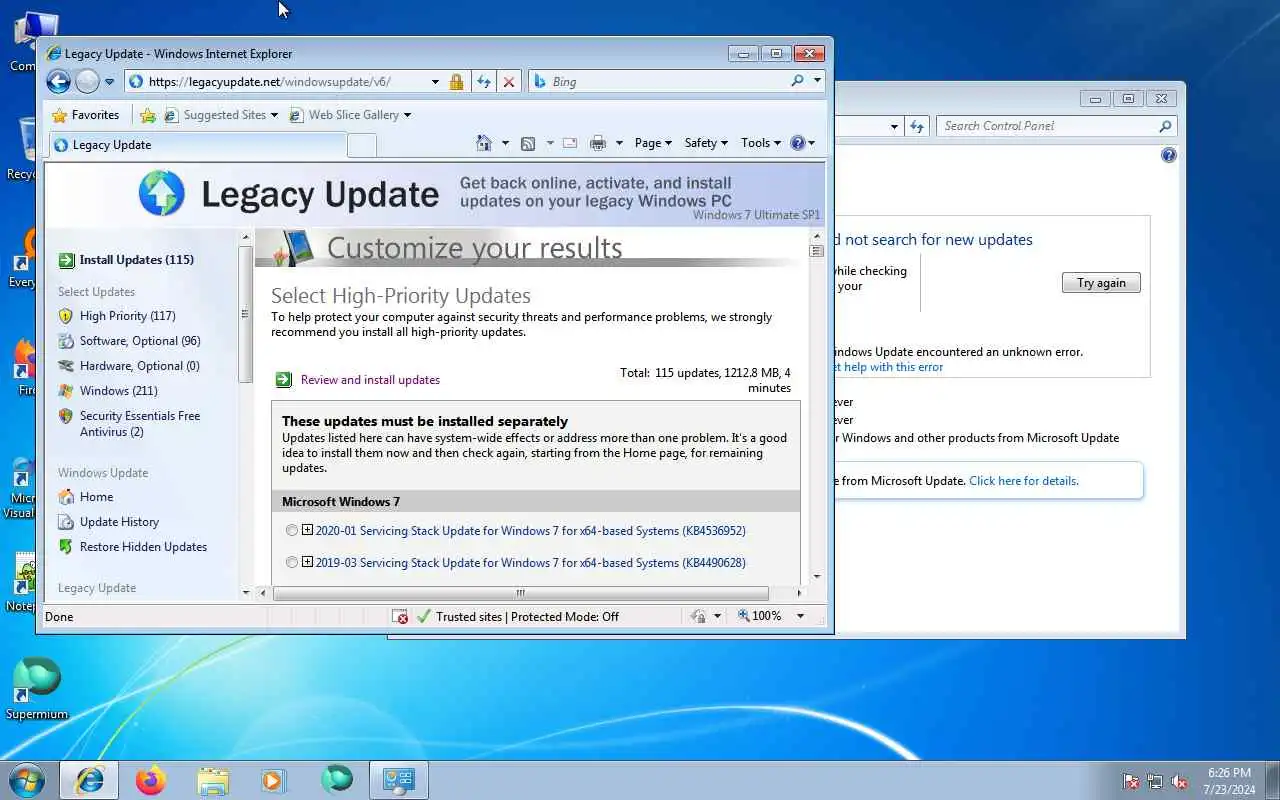Click the search magnifier in Bing box
Viewport: 1280px width, 800px height.
click(797, 81)
